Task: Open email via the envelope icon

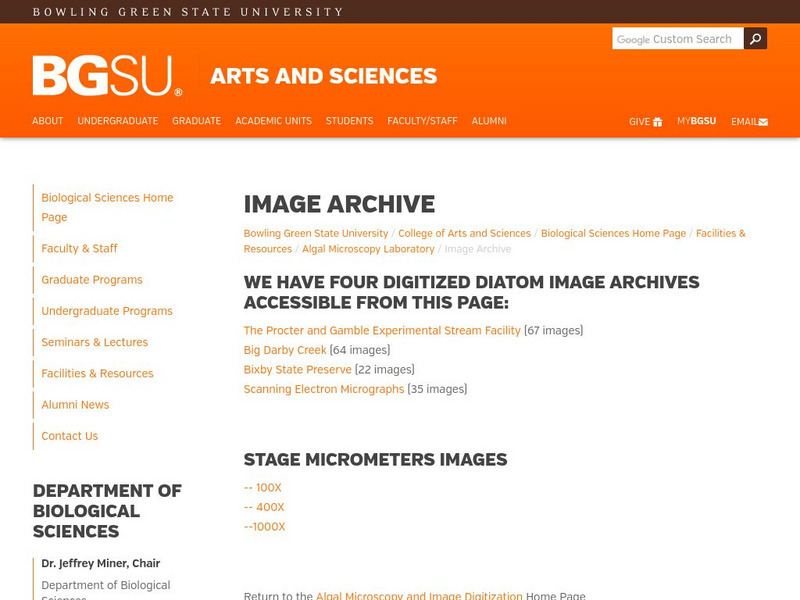Action: point(763,120)
